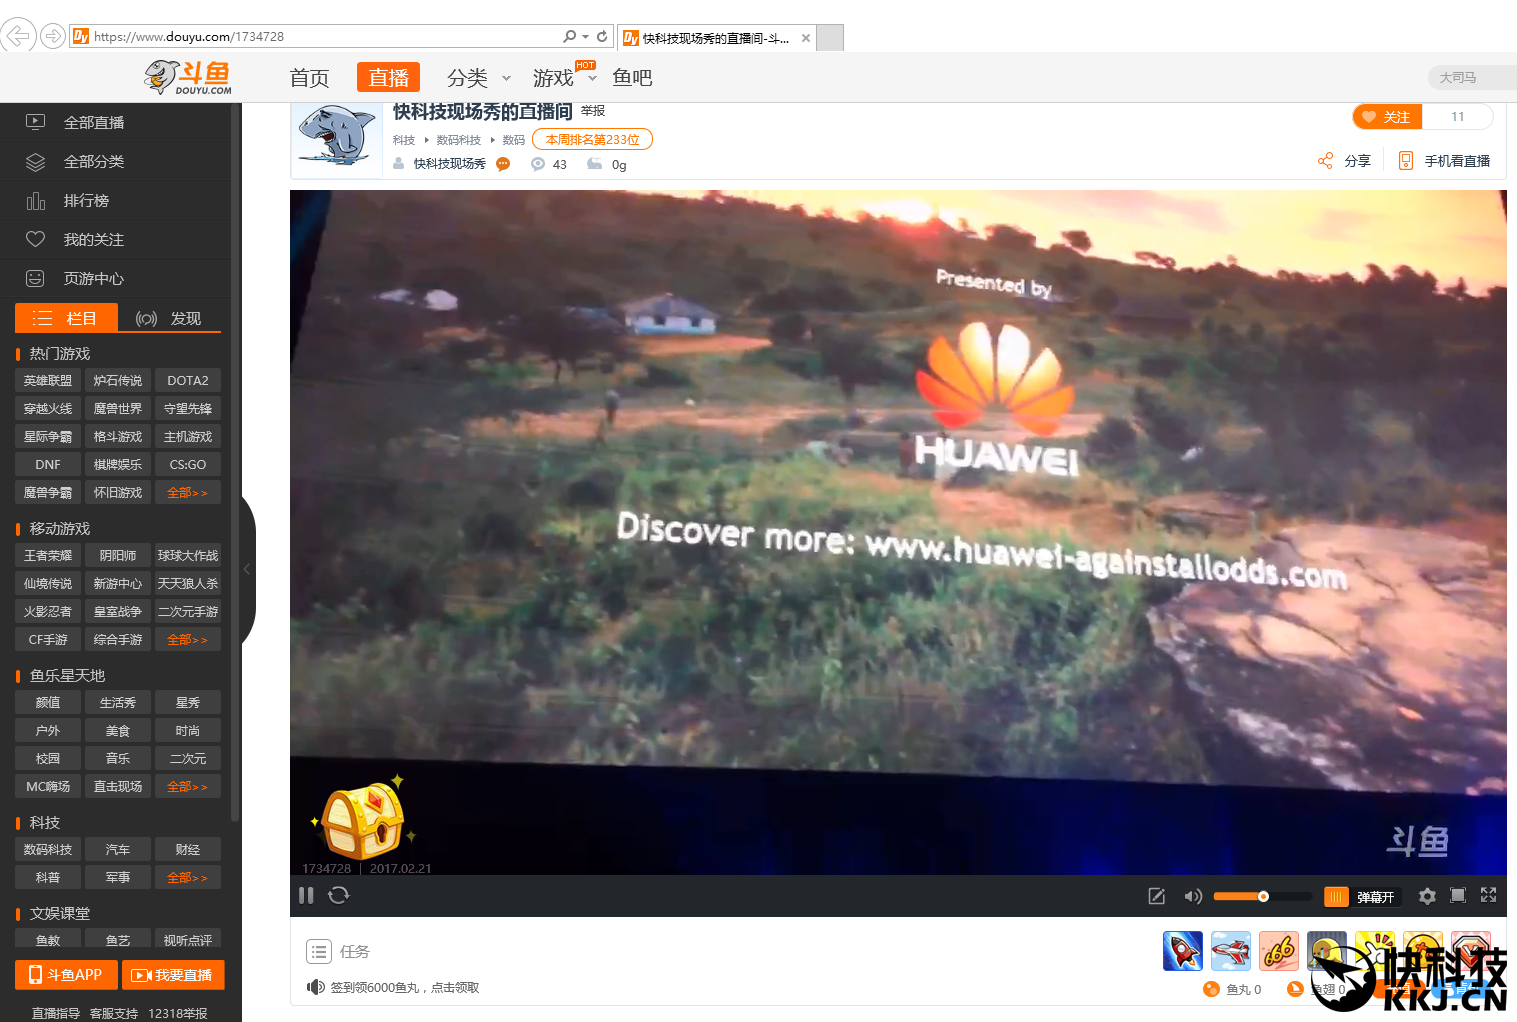Viewport: 1517px width, 1022px height.
Task: Expand the 游戏 dropdown in top navigation
Action: 564,78
